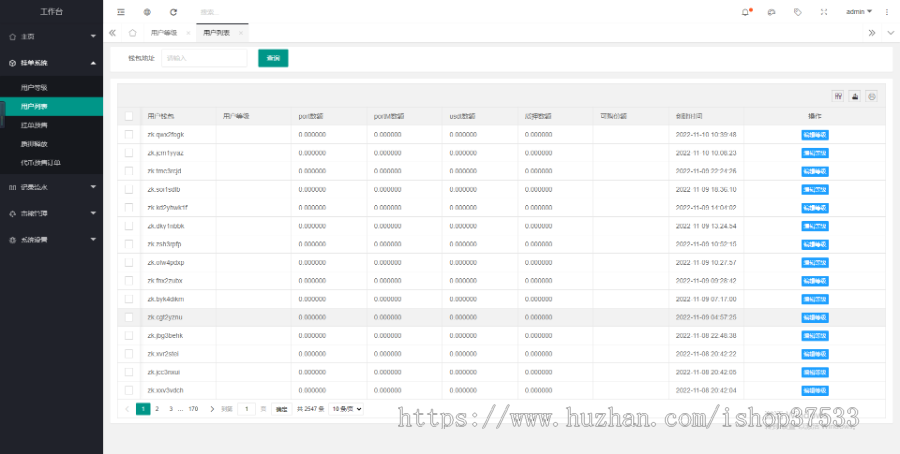Click the 用户等级 column header
The image size is (900, 454).
tap(236, 116)
